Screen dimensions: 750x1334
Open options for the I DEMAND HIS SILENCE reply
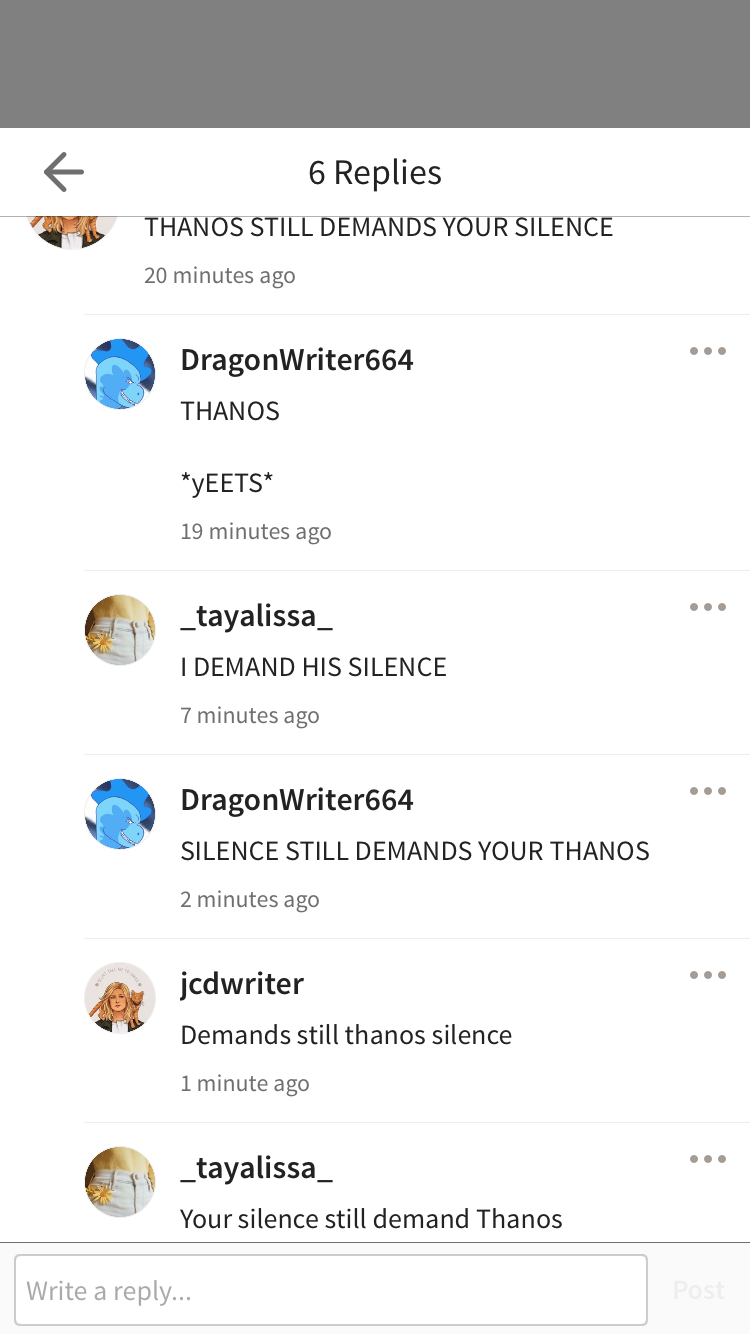click(x=707, y=607)
